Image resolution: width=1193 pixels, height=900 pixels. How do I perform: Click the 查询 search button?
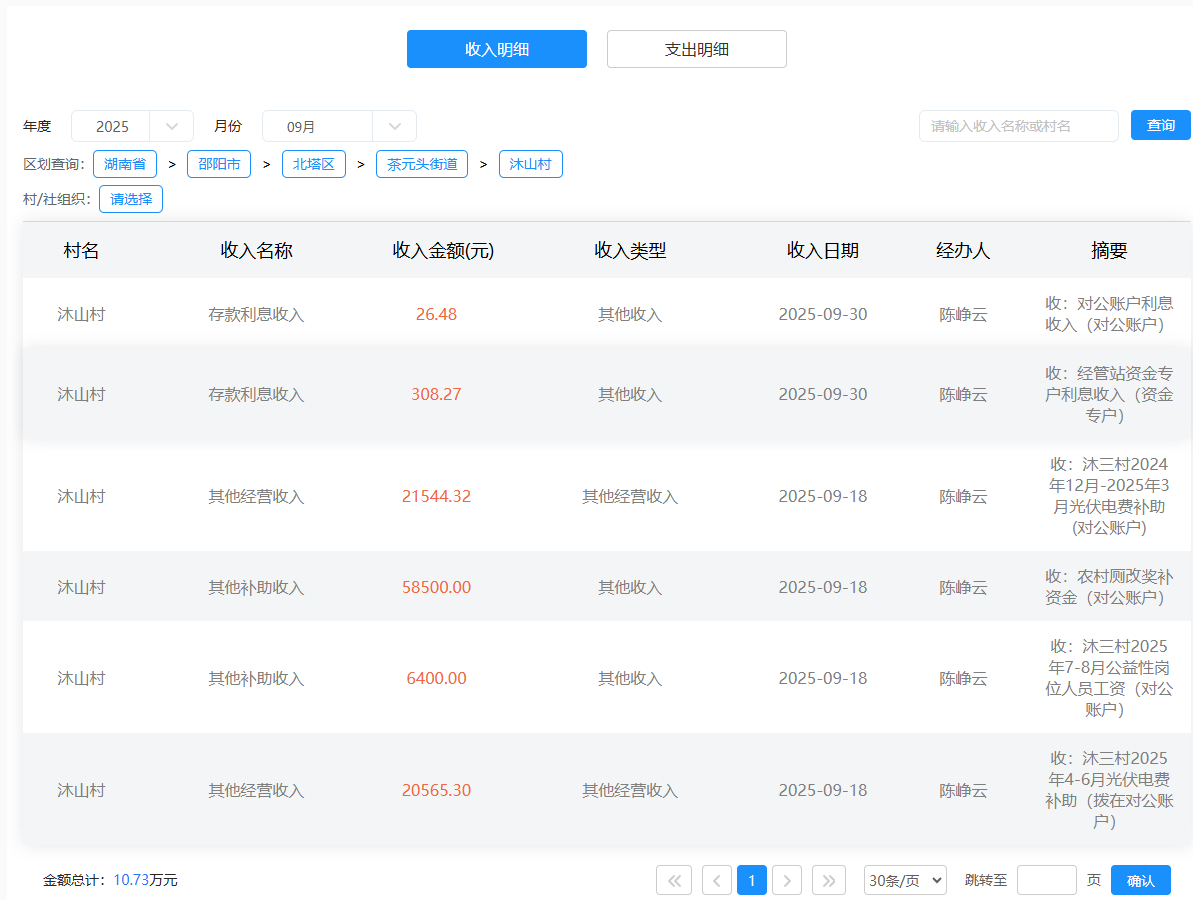(x=1160, y=125)
